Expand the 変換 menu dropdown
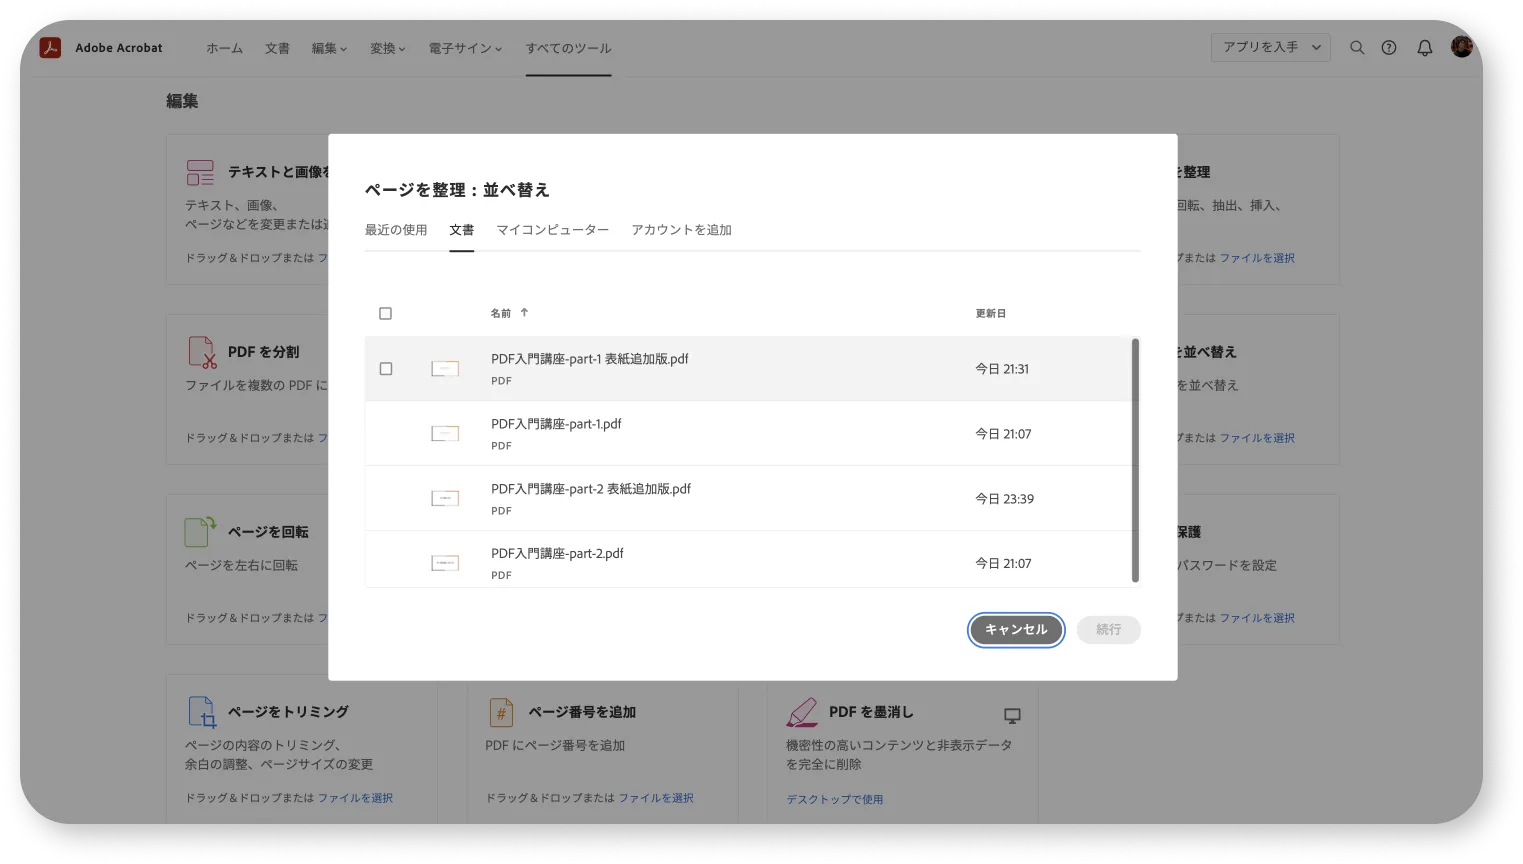 387,48
